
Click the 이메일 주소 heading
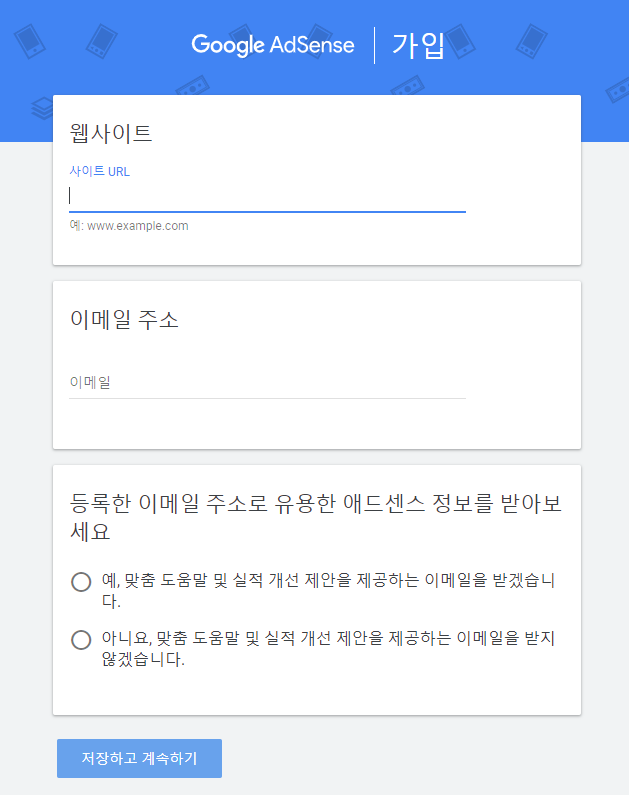[124, 319]
